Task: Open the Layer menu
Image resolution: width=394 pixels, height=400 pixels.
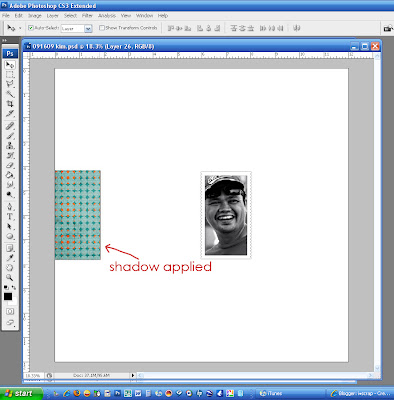Action: click(52, 16)
